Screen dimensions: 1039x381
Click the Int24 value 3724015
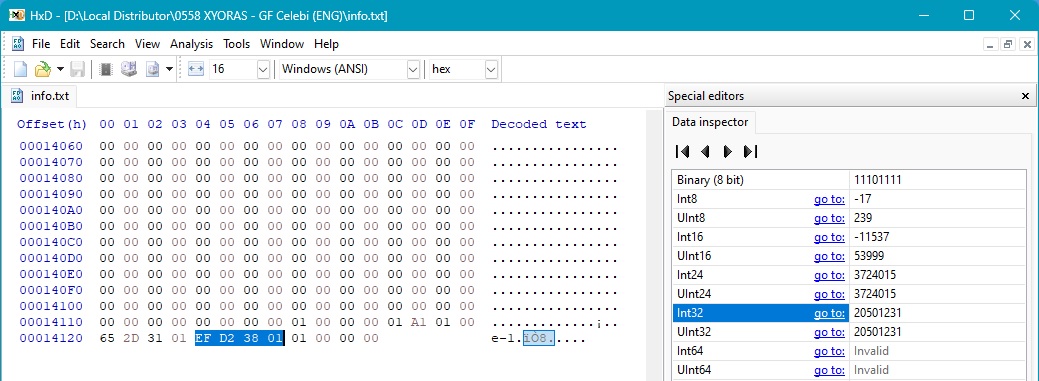tap(875, 275)
